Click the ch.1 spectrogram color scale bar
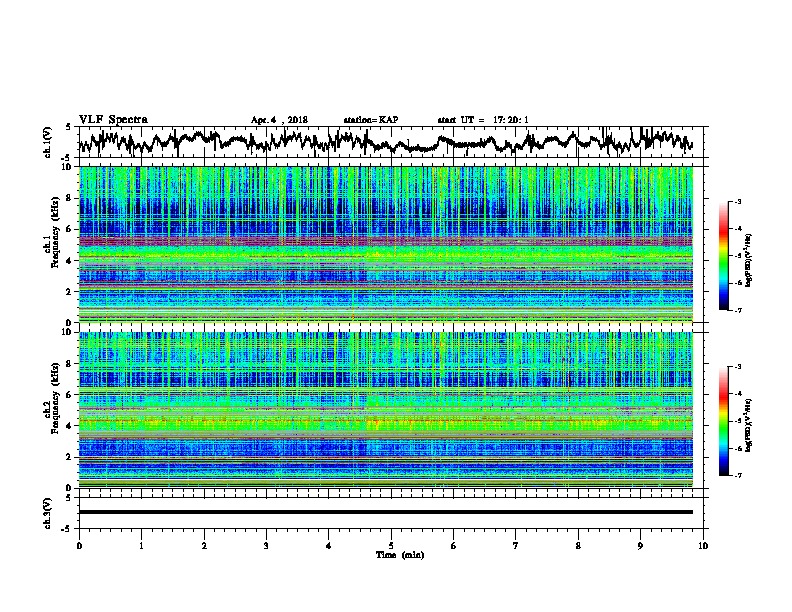This screenshot has height=612, width=792. click(724, 256)
